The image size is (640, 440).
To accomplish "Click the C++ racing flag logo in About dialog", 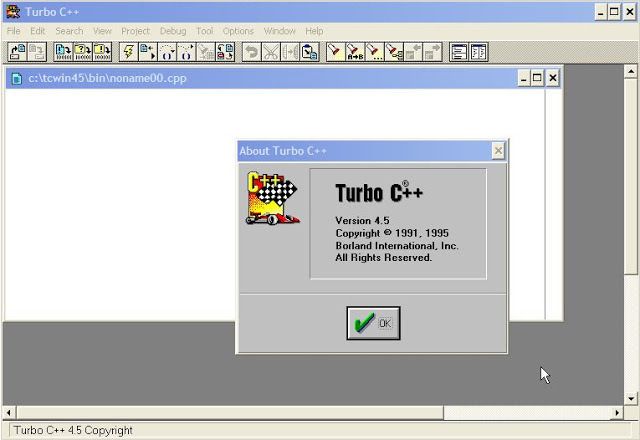I will tap(273, 198).
